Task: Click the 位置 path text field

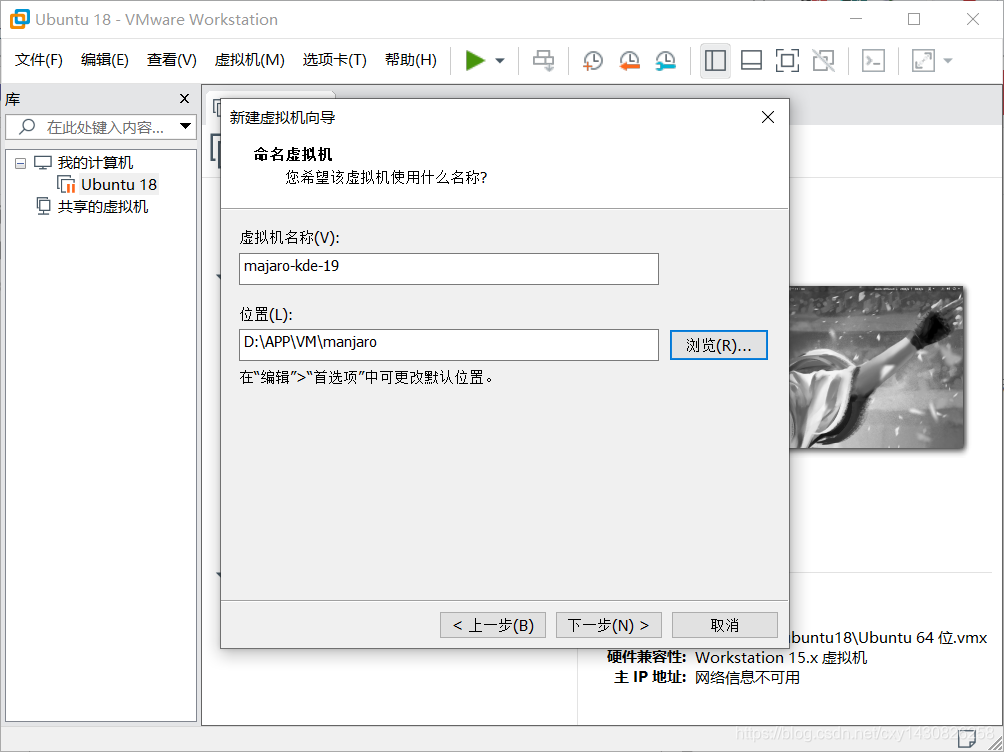Action: coord(448,345)
